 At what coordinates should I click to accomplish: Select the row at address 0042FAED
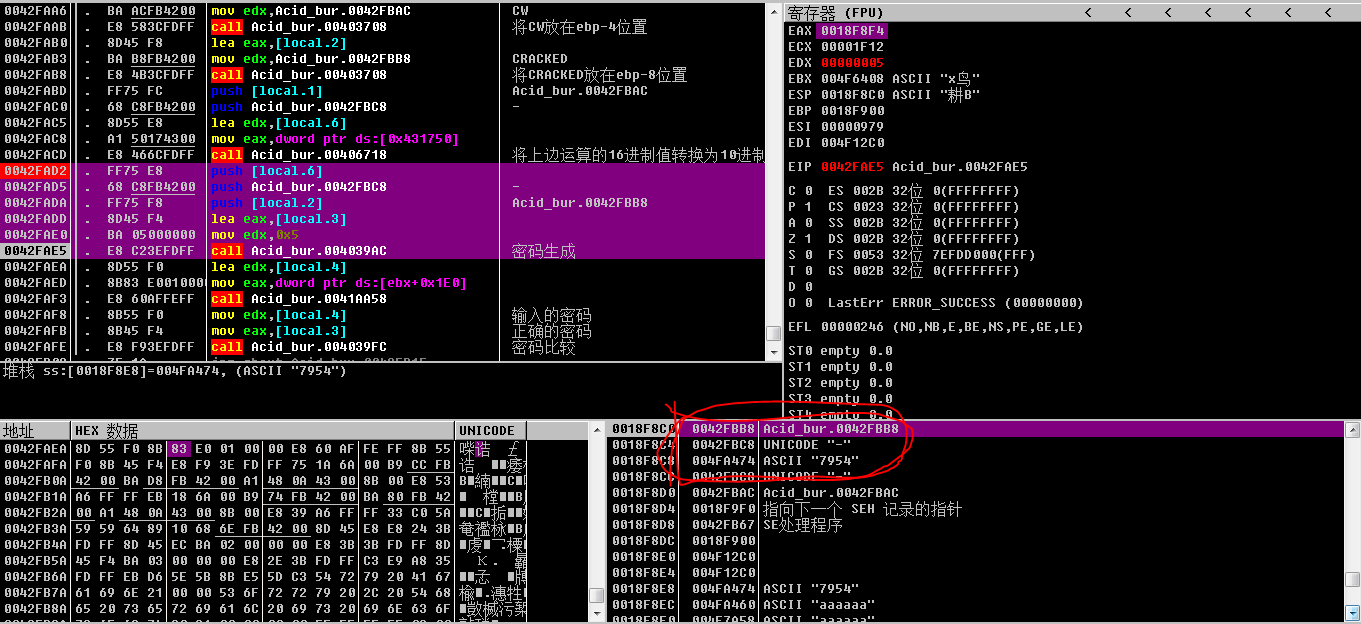point(383,283)
